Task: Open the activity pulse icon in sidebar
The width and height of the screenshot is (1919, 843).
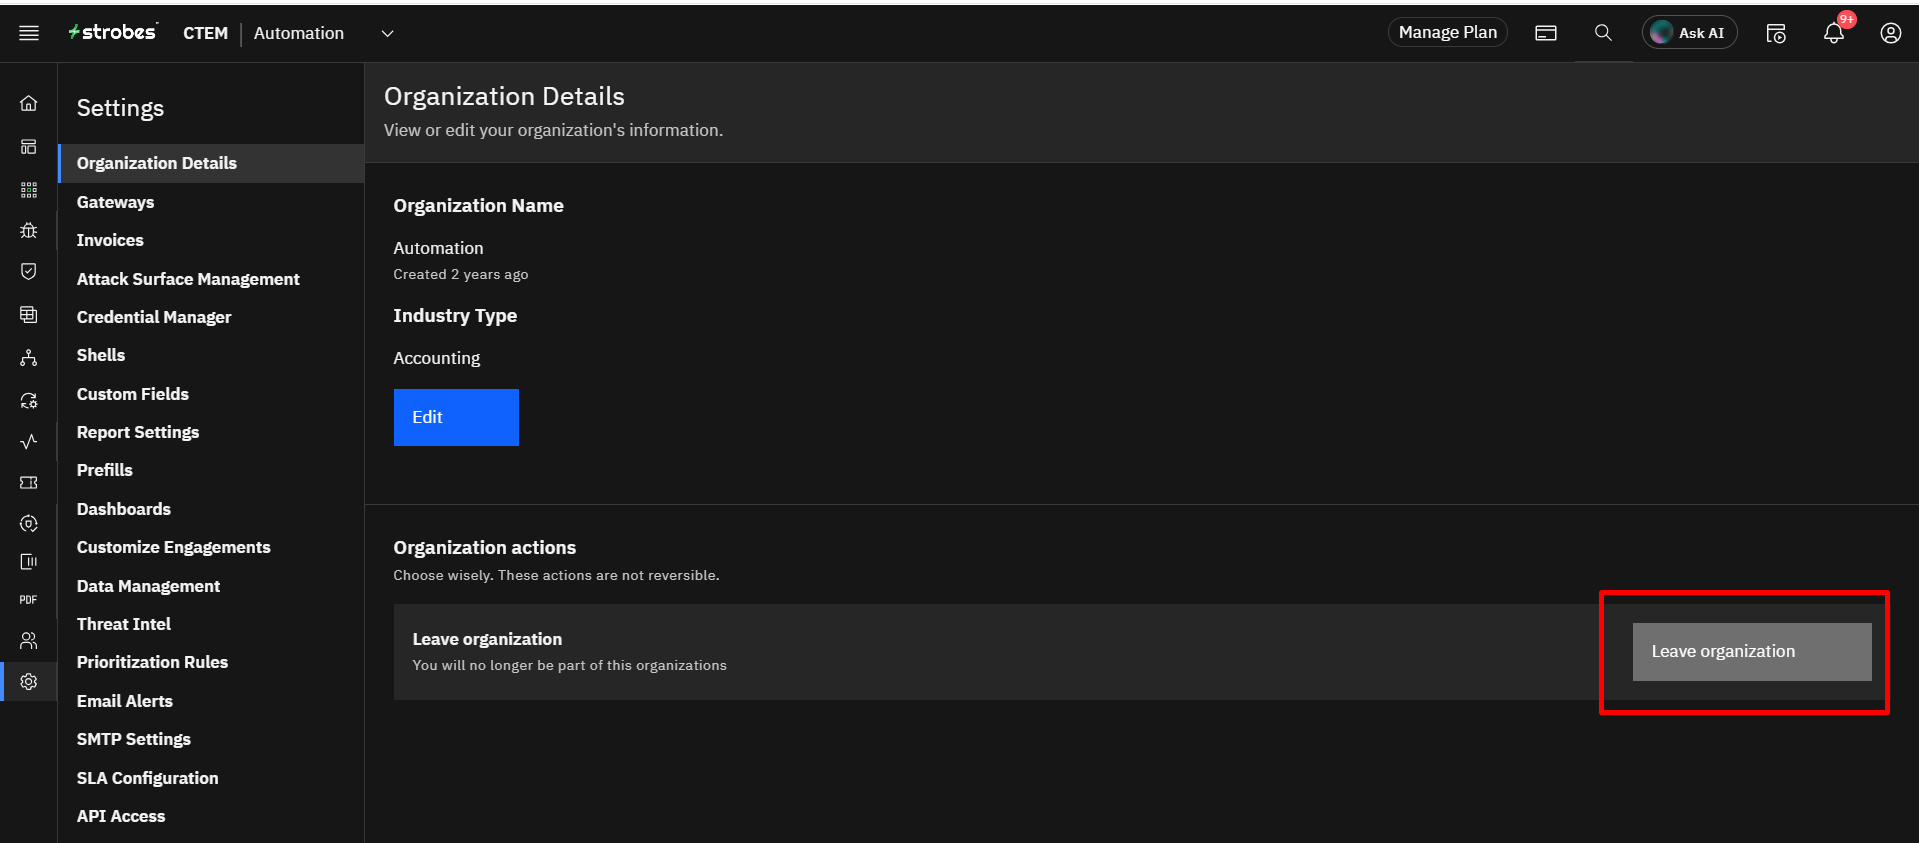Action: coord(29,441)
